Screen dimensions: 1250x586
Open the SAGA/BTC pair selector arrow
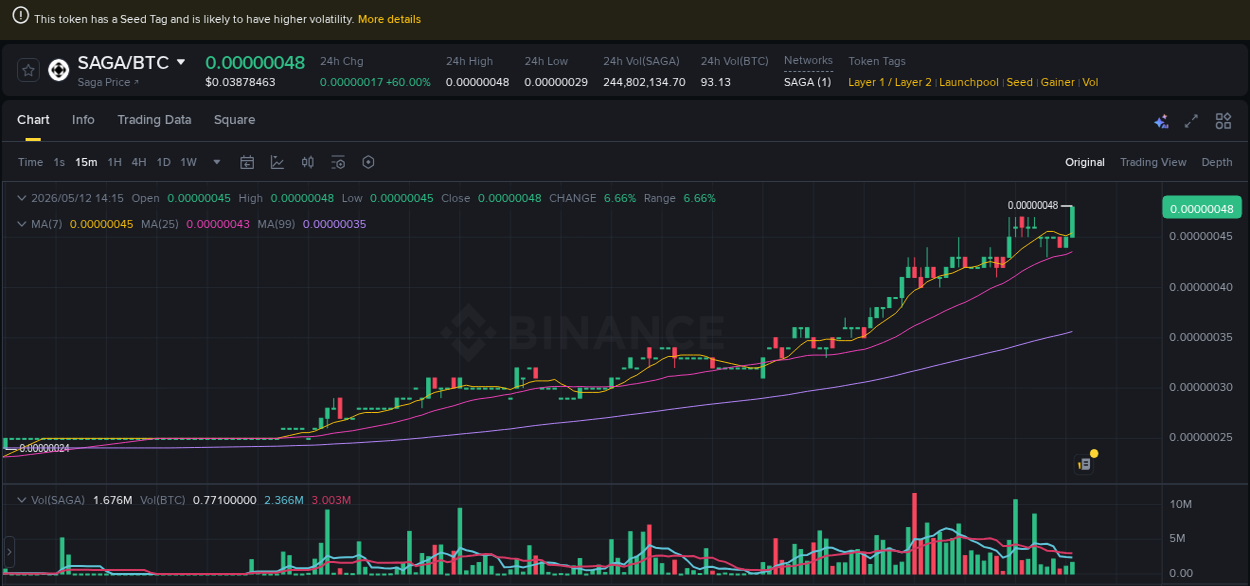pos(181,62)
